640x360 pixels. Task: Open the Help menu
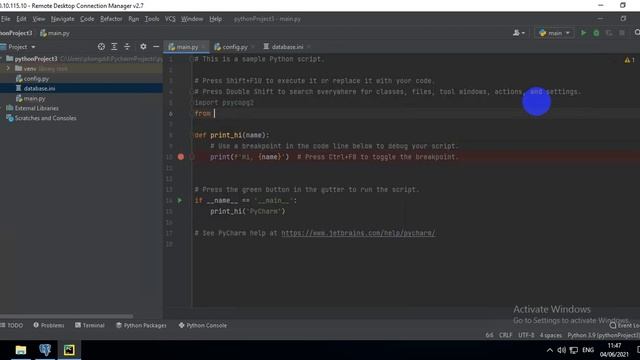(x=216, y=19)
